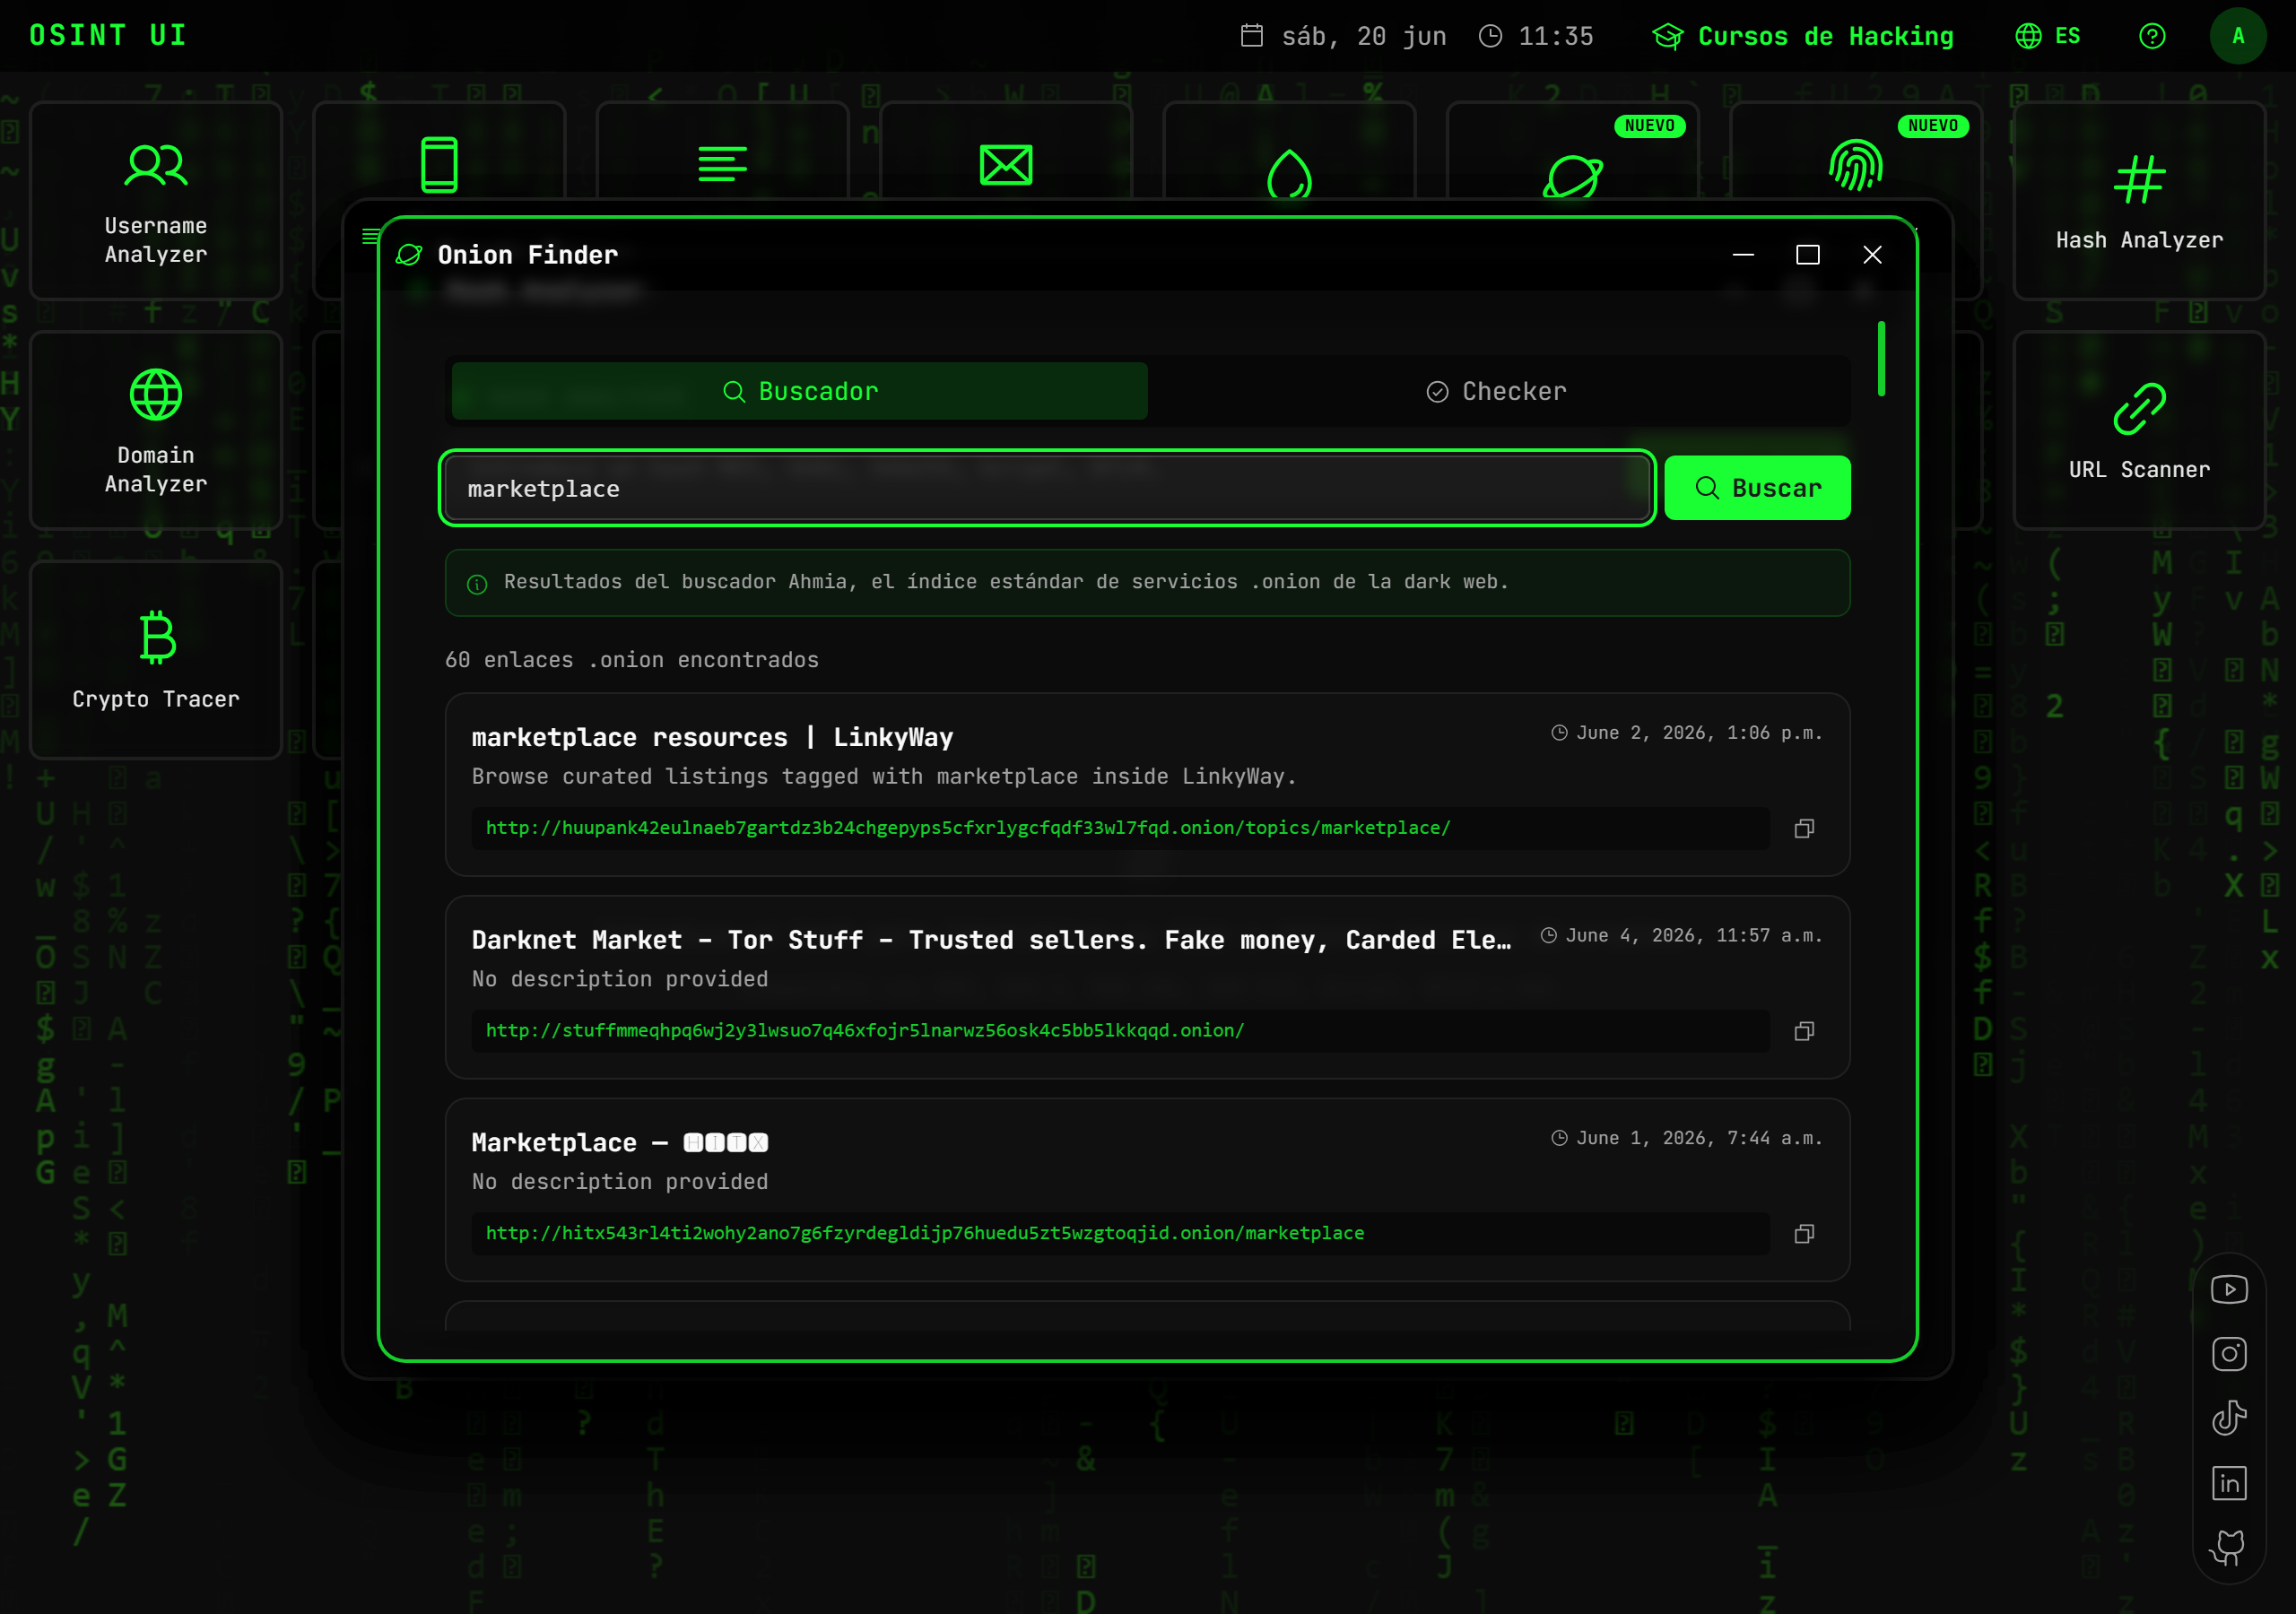Focus the marketplace search input field

1047,488
